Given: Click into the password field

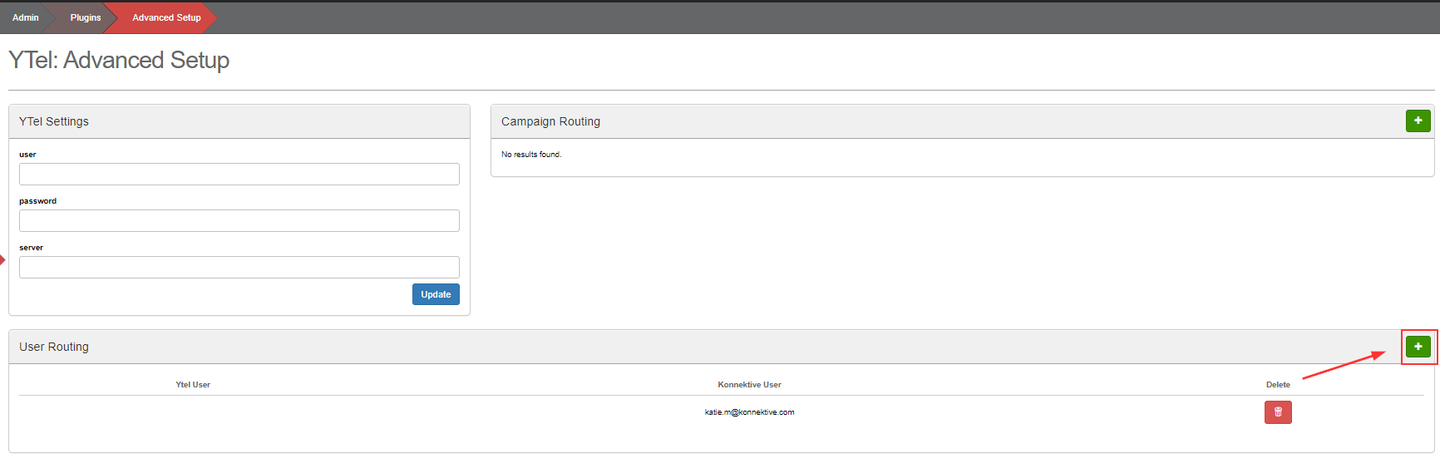Looking at the screenshot, I should [239, 220].
